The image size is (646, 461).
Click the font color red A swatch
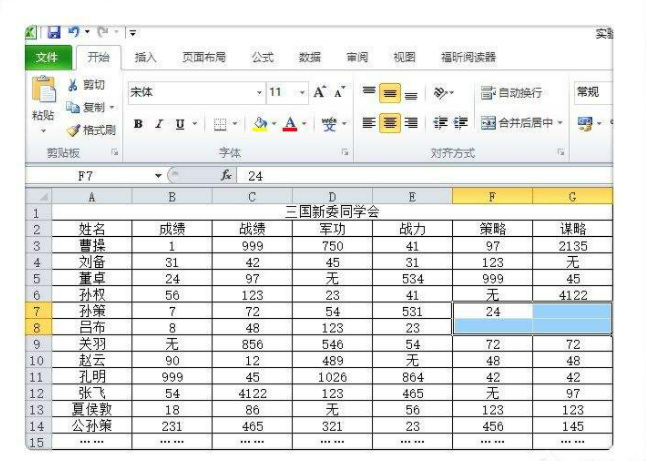pyautogui.click(x=290, y=124)
